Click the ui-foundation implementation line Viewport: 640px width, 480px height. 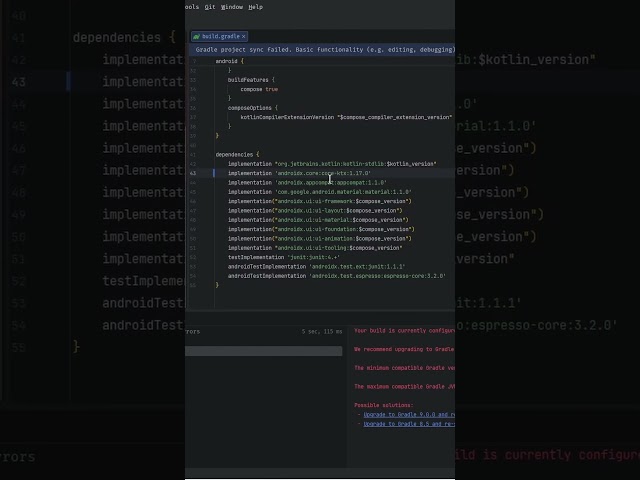pos(321,229)
